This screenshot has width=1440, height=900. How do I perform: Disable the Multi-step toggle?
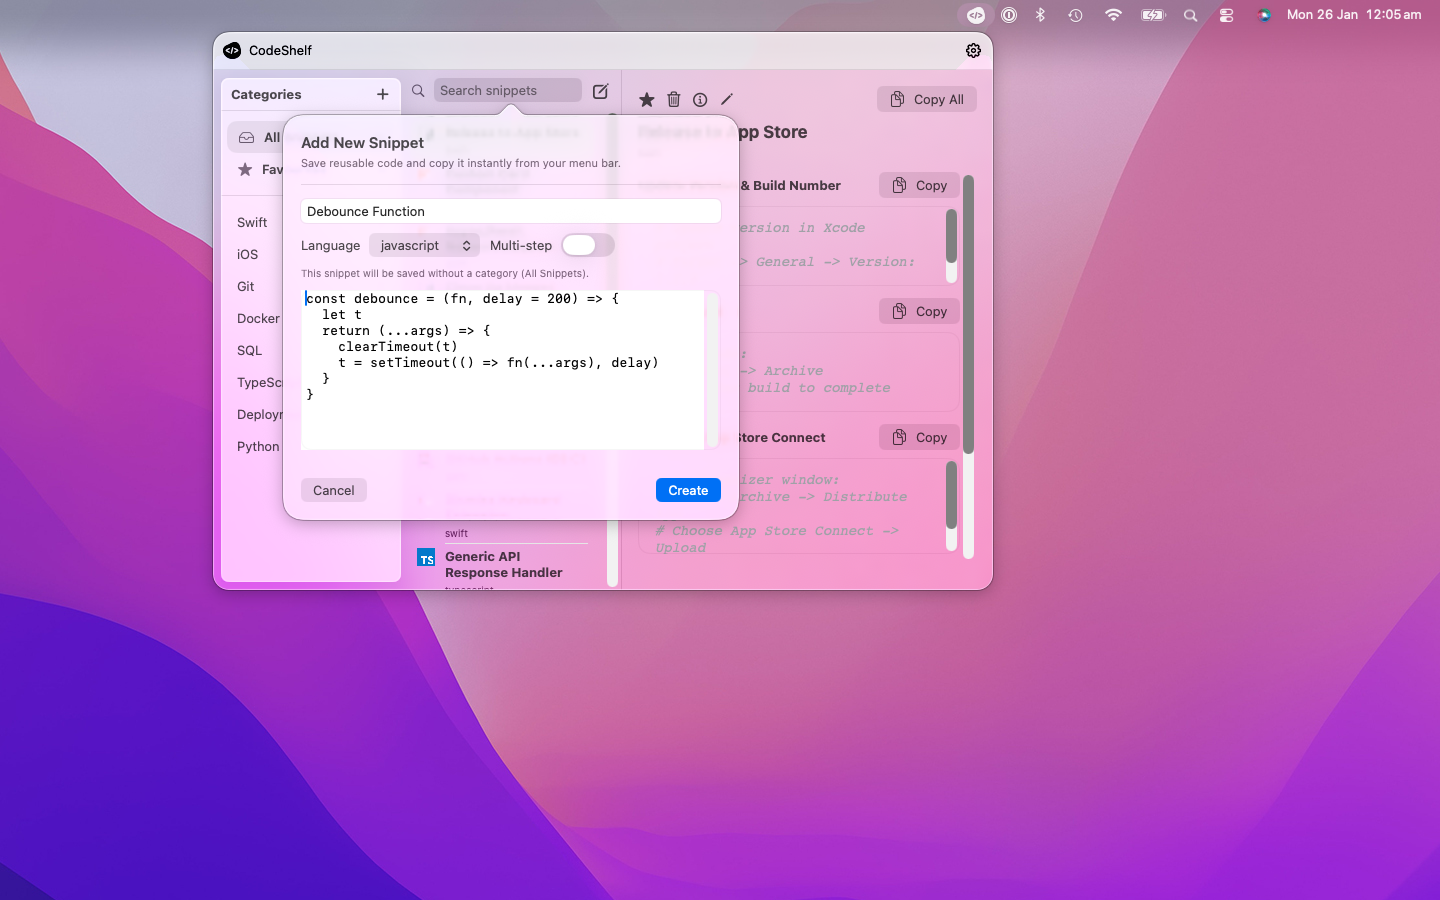(588, 245)
